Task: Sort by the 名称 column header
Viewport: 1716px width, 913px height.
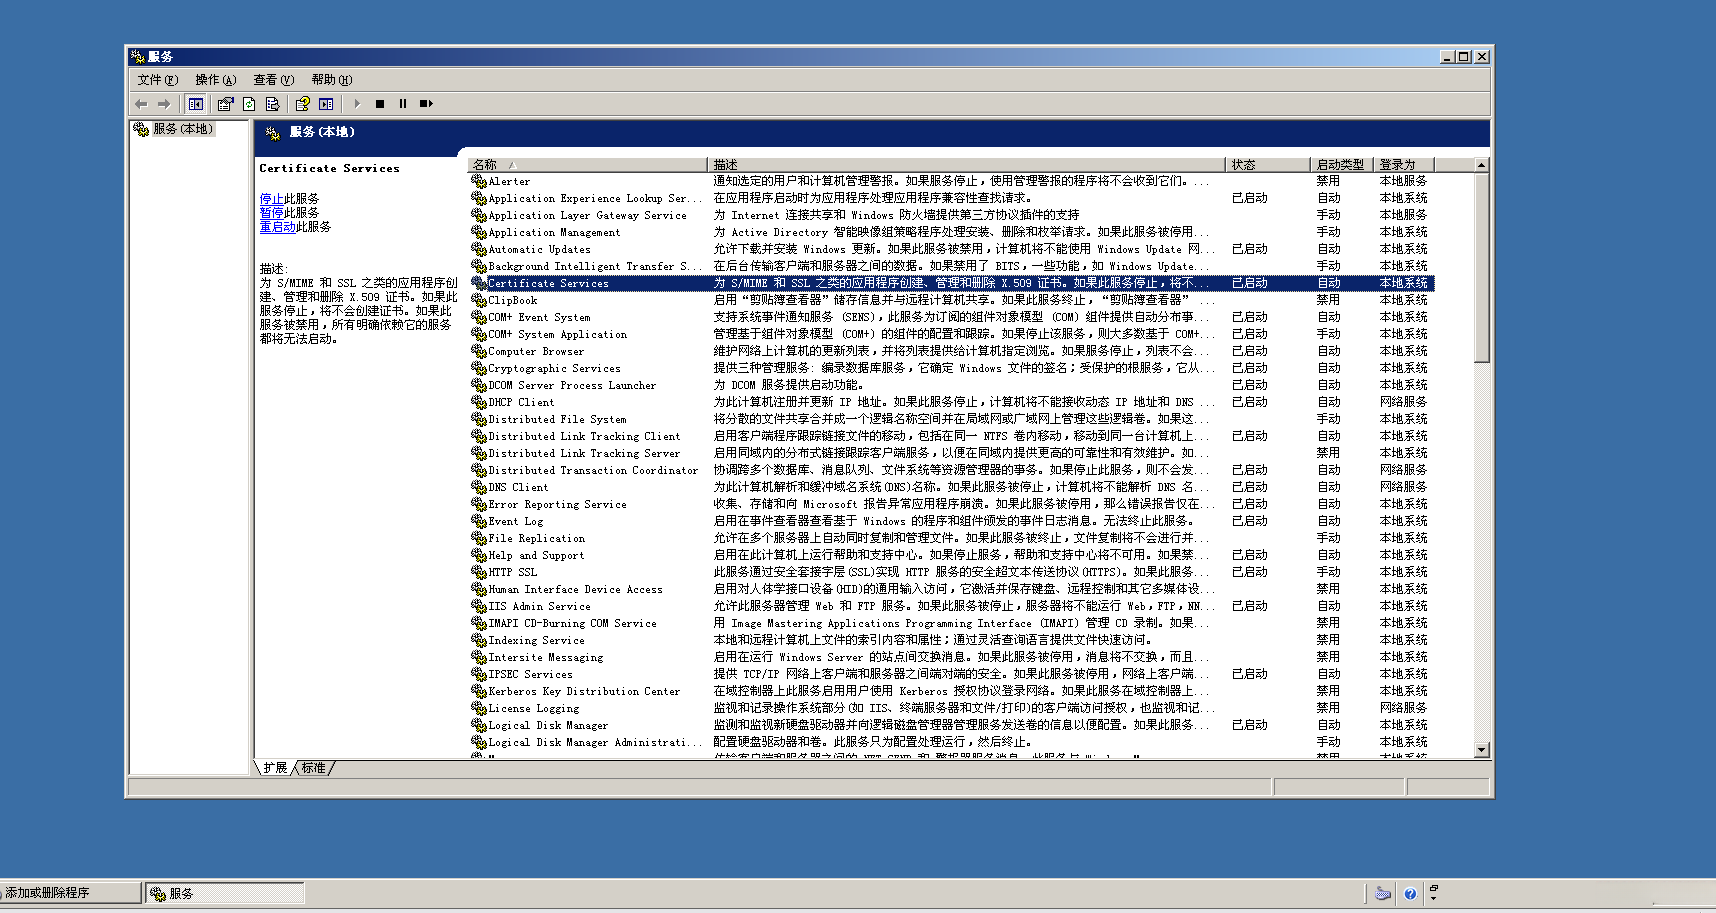Action: click(x=587, y=164)
